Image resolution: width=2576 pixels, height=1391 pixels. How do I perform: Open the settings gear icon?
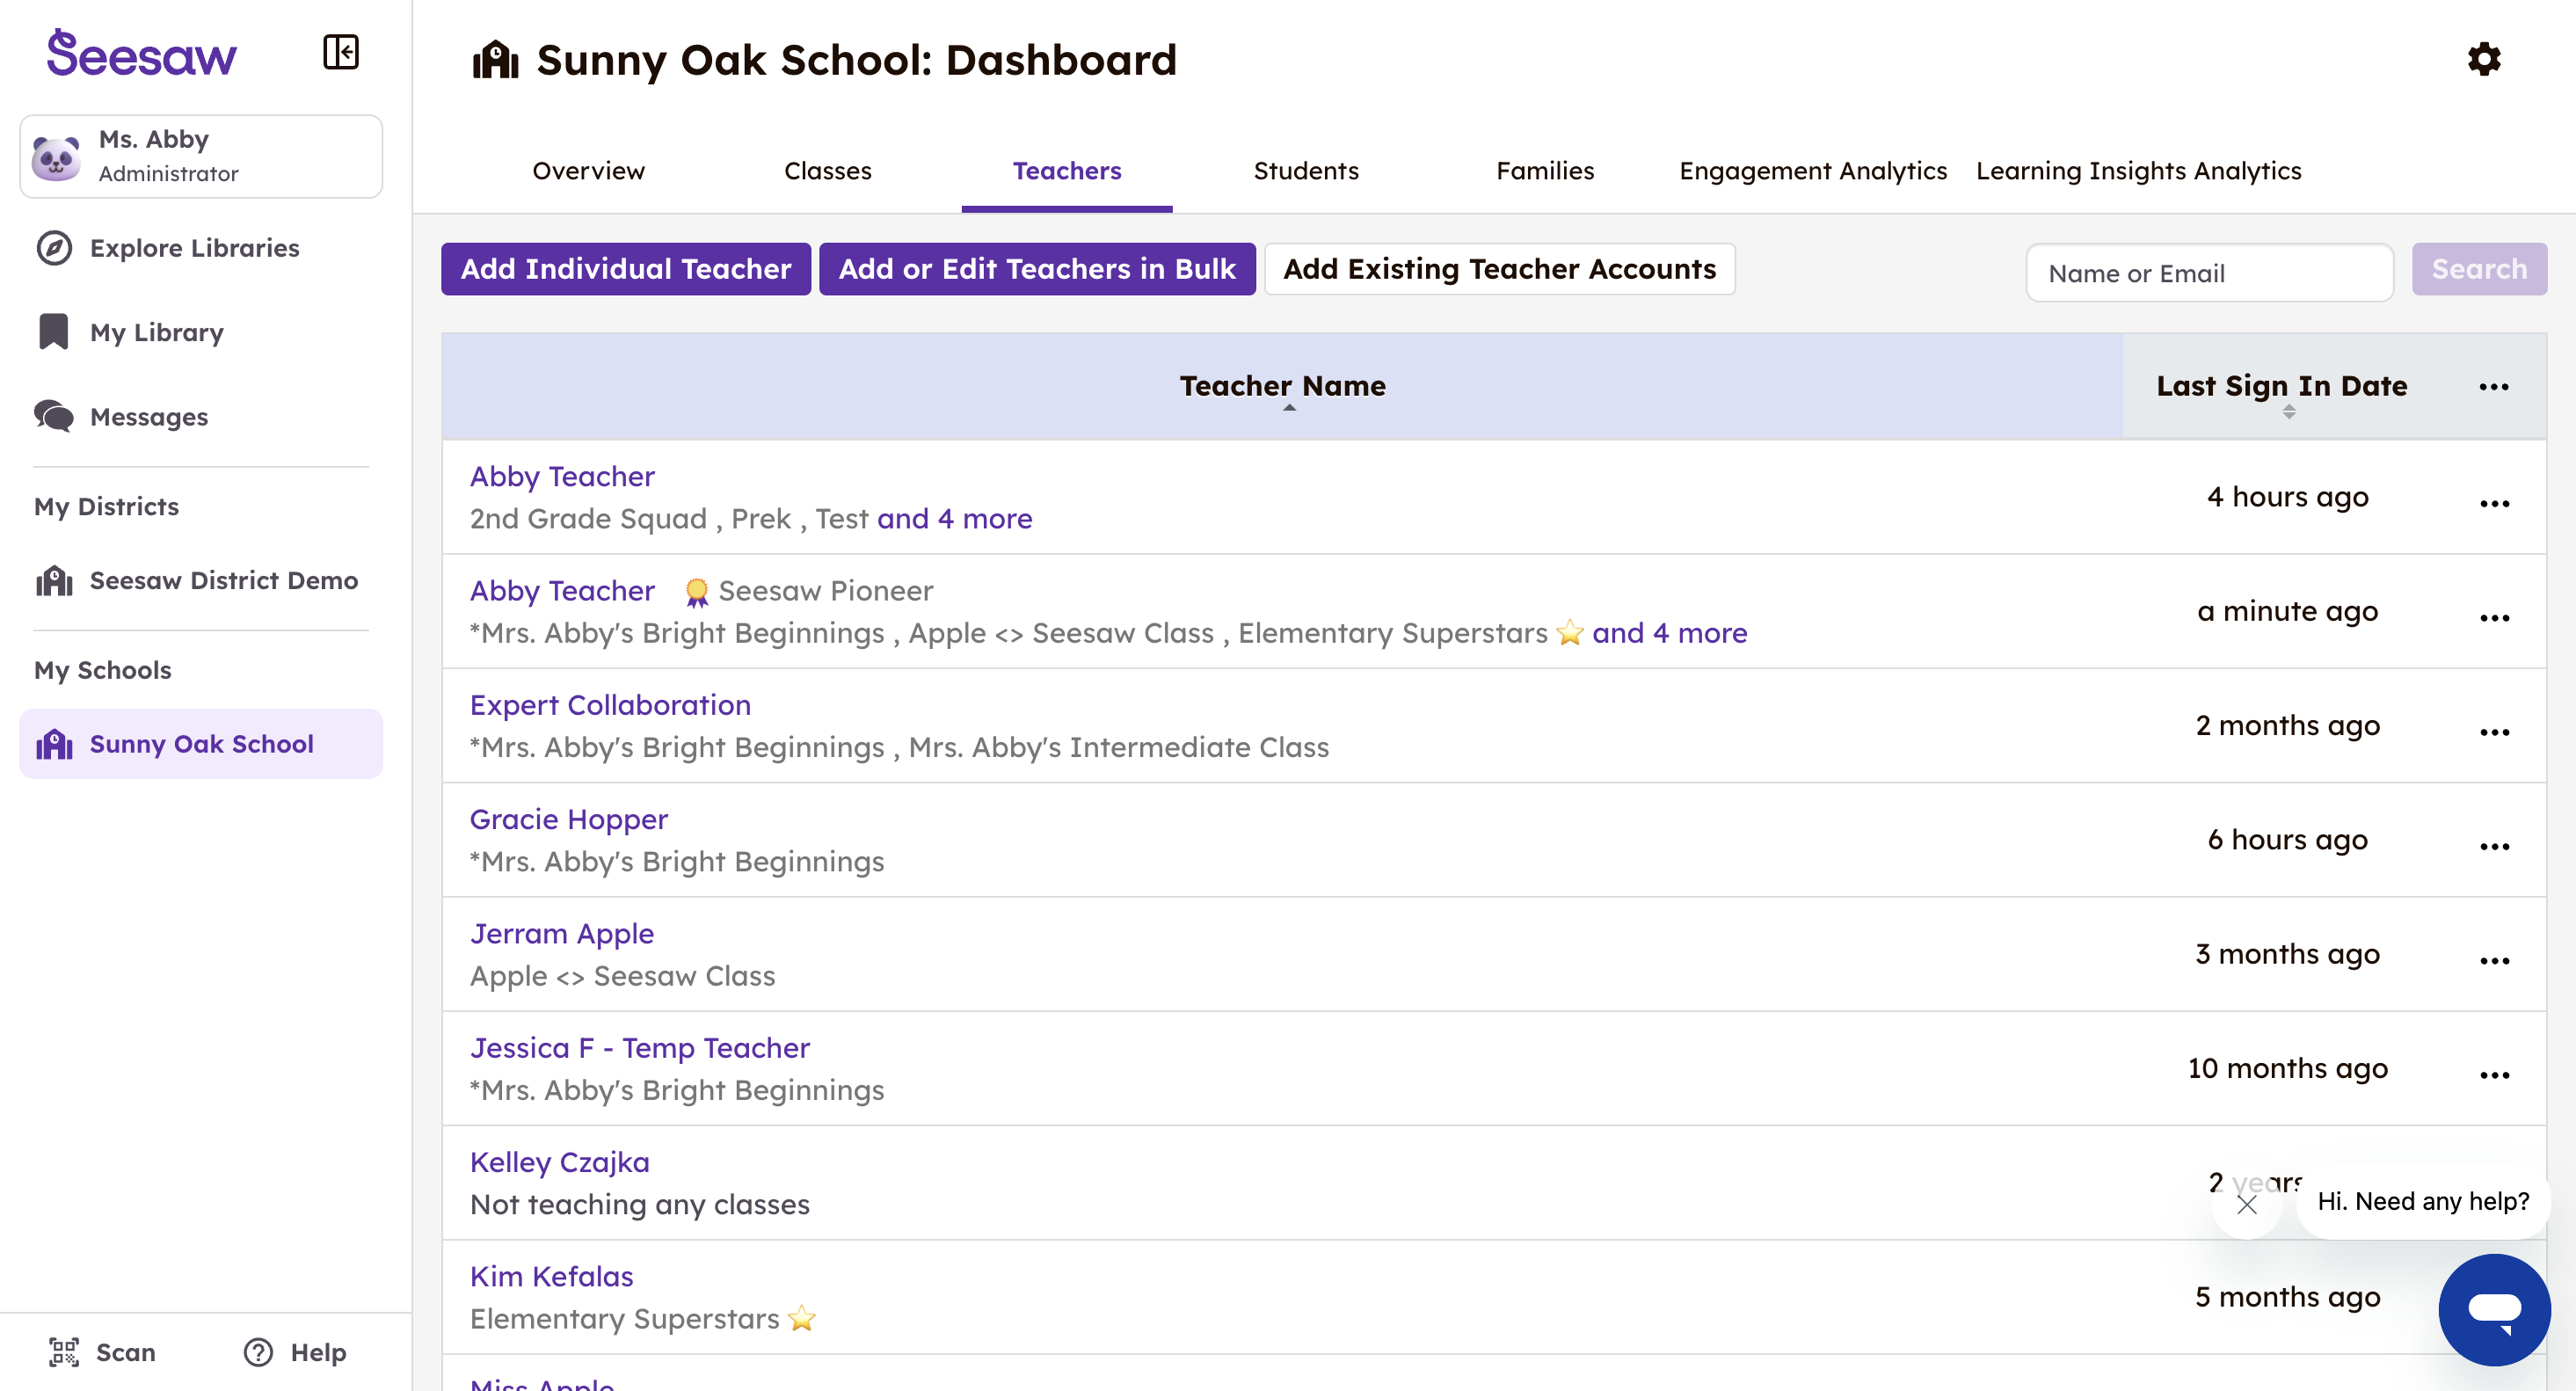coord(2483,59)
